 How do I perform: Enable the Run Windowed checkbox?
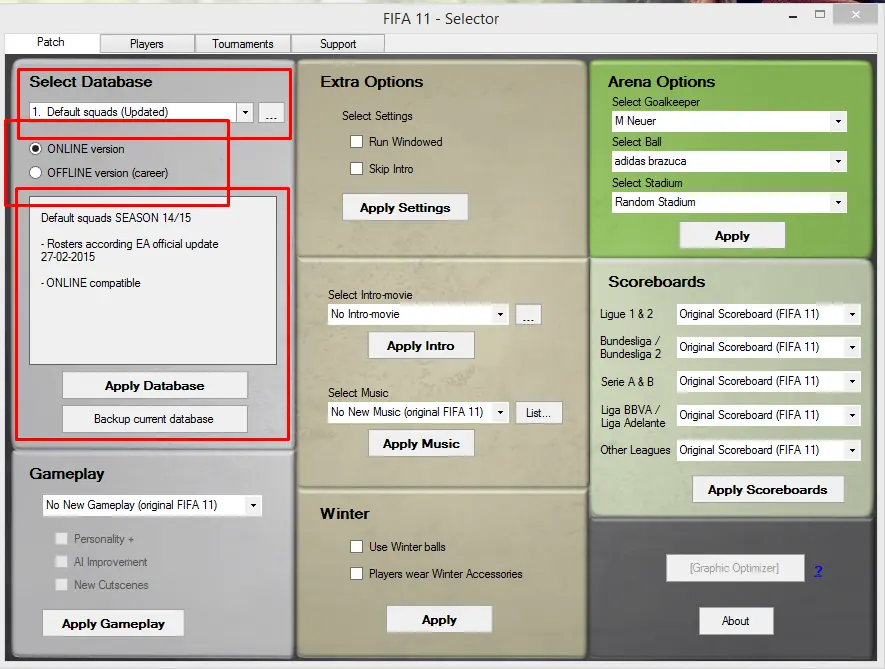click(356, 142)
